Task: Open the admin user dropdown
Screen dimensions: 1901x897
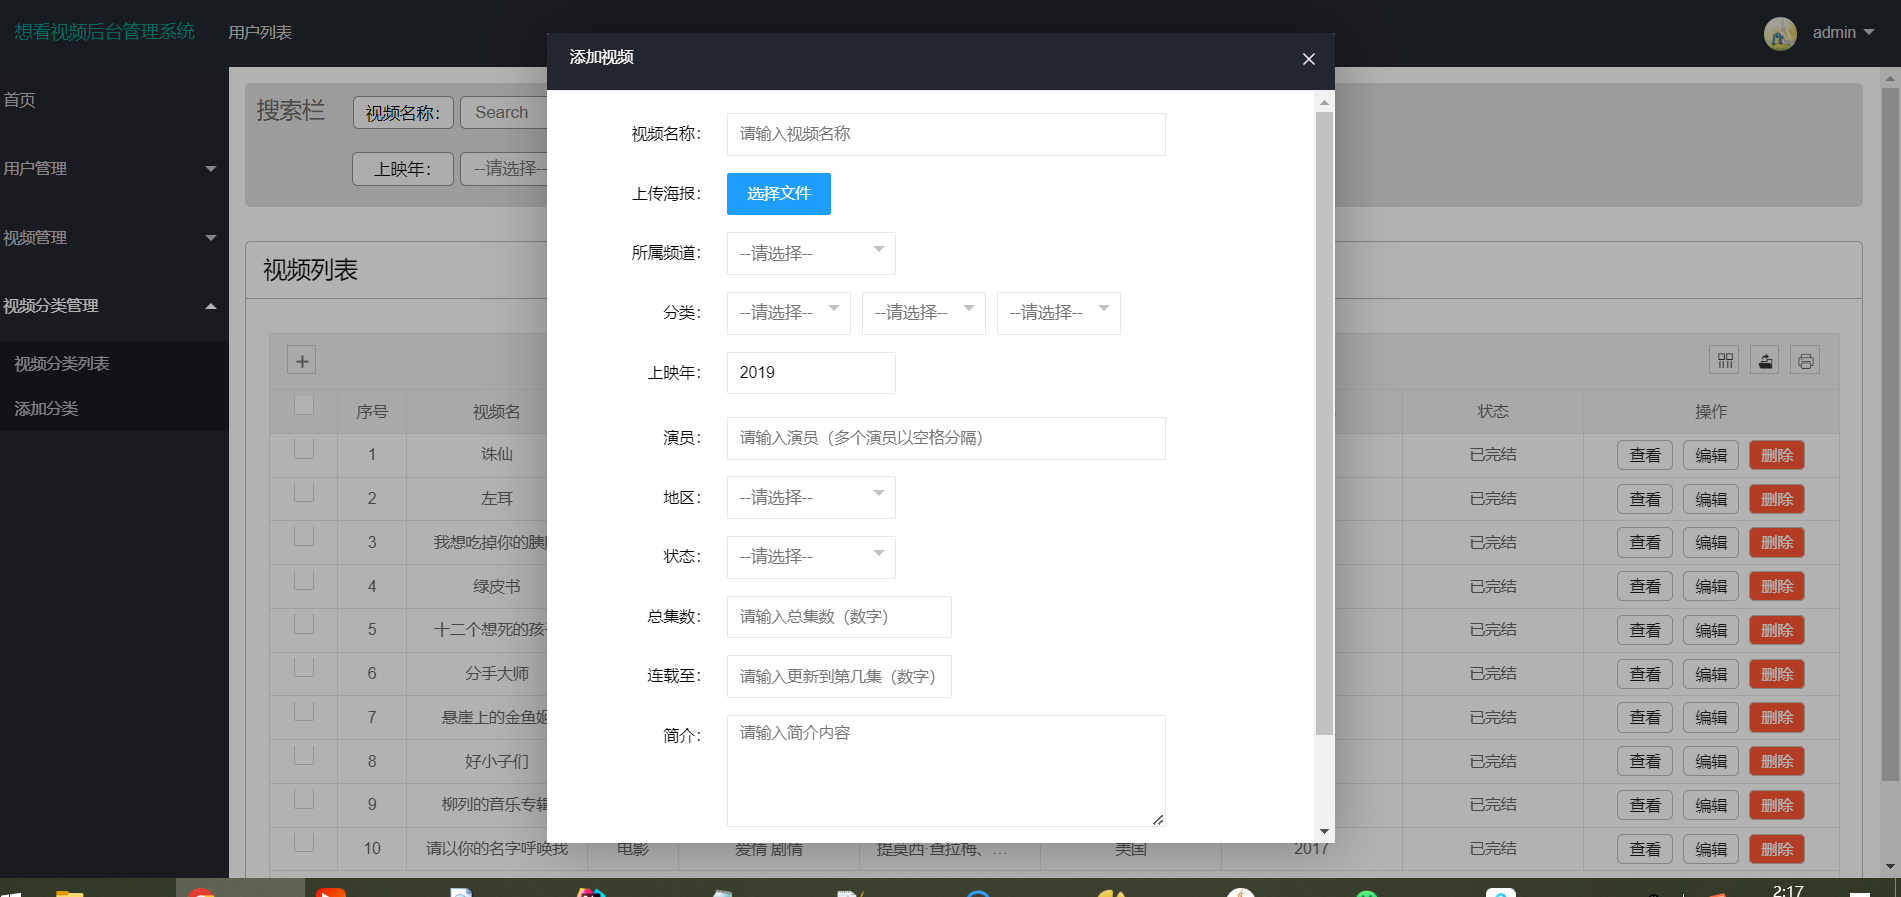Action: (1843, 33)
